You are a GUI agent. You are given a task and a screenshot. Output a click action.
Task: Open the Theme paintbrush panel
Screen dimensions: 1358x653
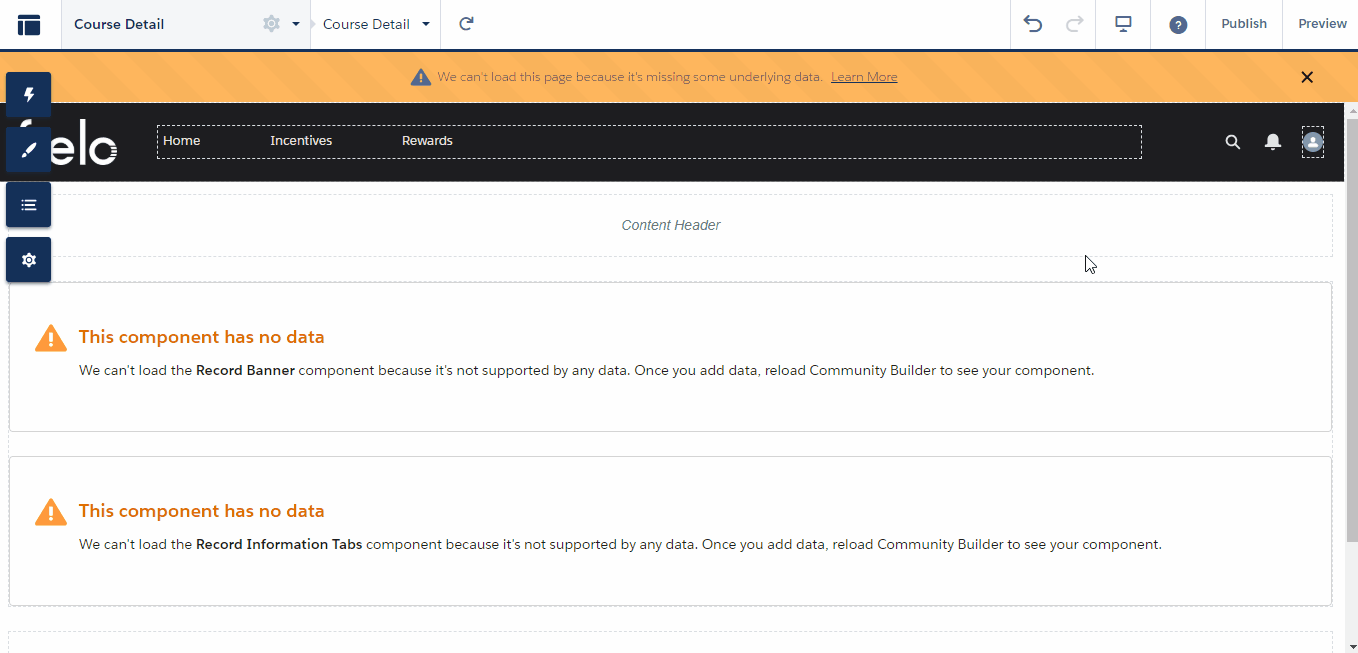(x=29, y=150)
